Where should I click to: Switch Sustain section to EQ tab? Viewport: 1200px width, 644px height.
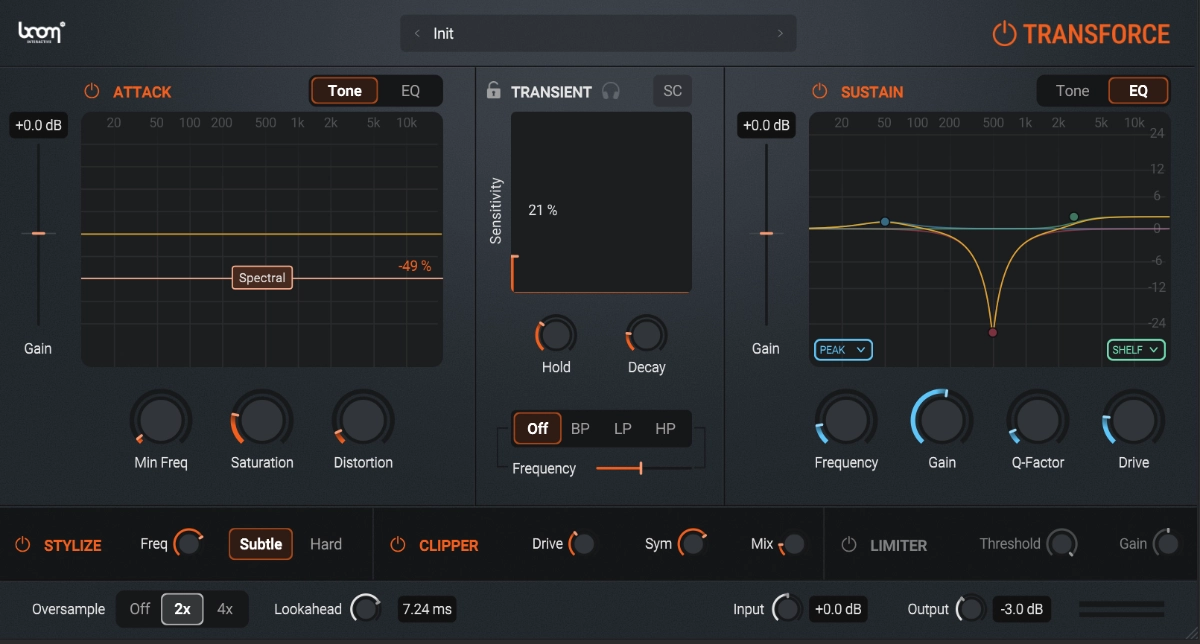pyautogui.click(x=1139, y=91)
